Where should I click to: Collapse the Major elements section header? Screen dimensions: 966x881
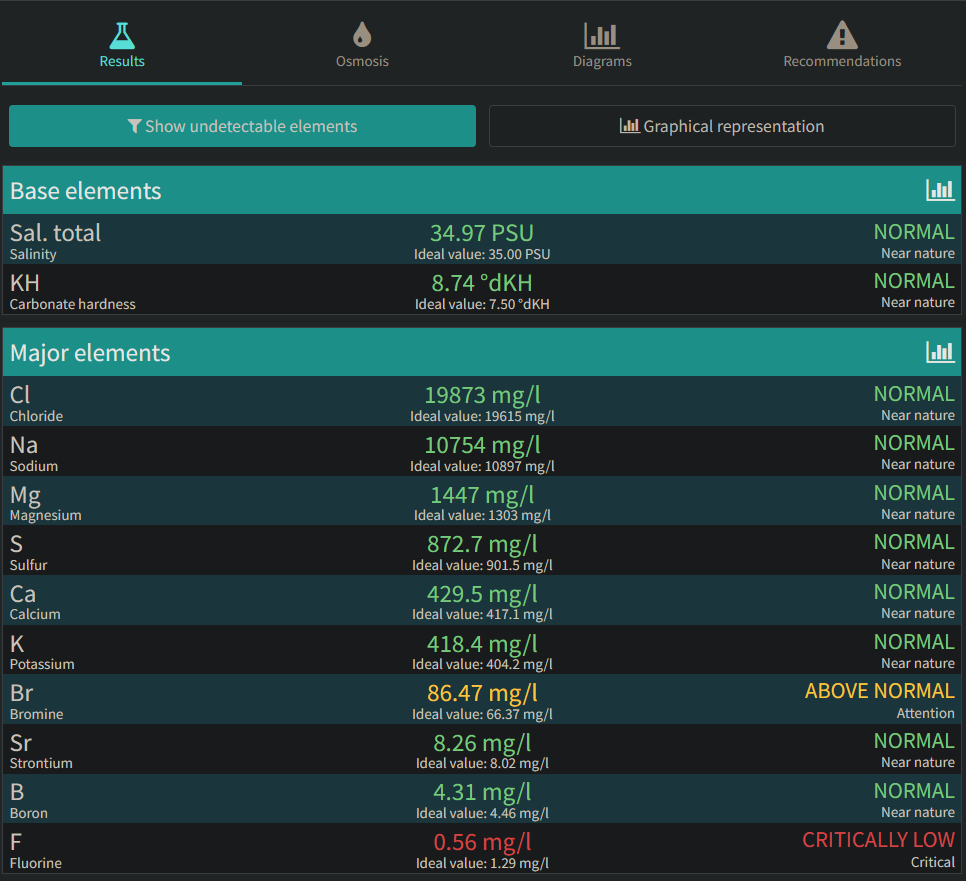pyautogui.click(x=482, y=352)
